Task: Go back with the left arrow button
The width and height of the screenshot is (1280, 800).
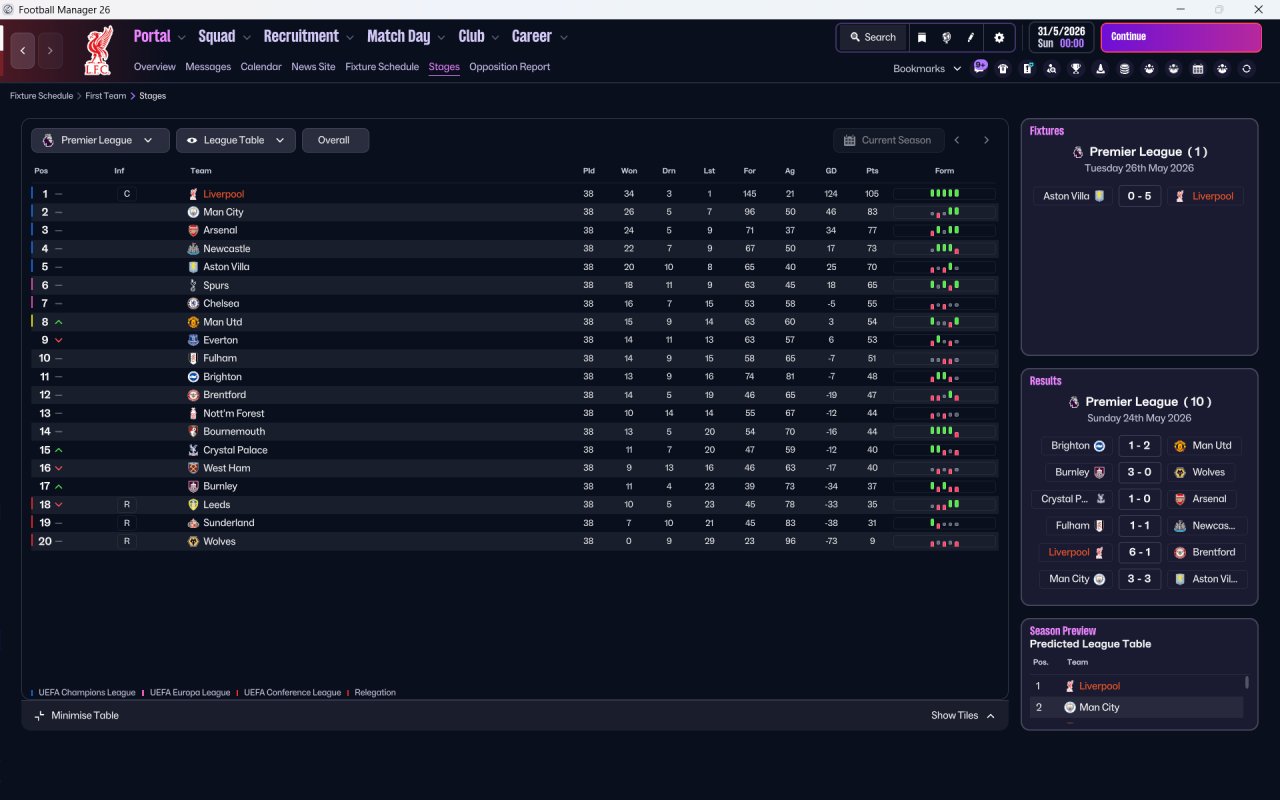Action: [23, 50]
